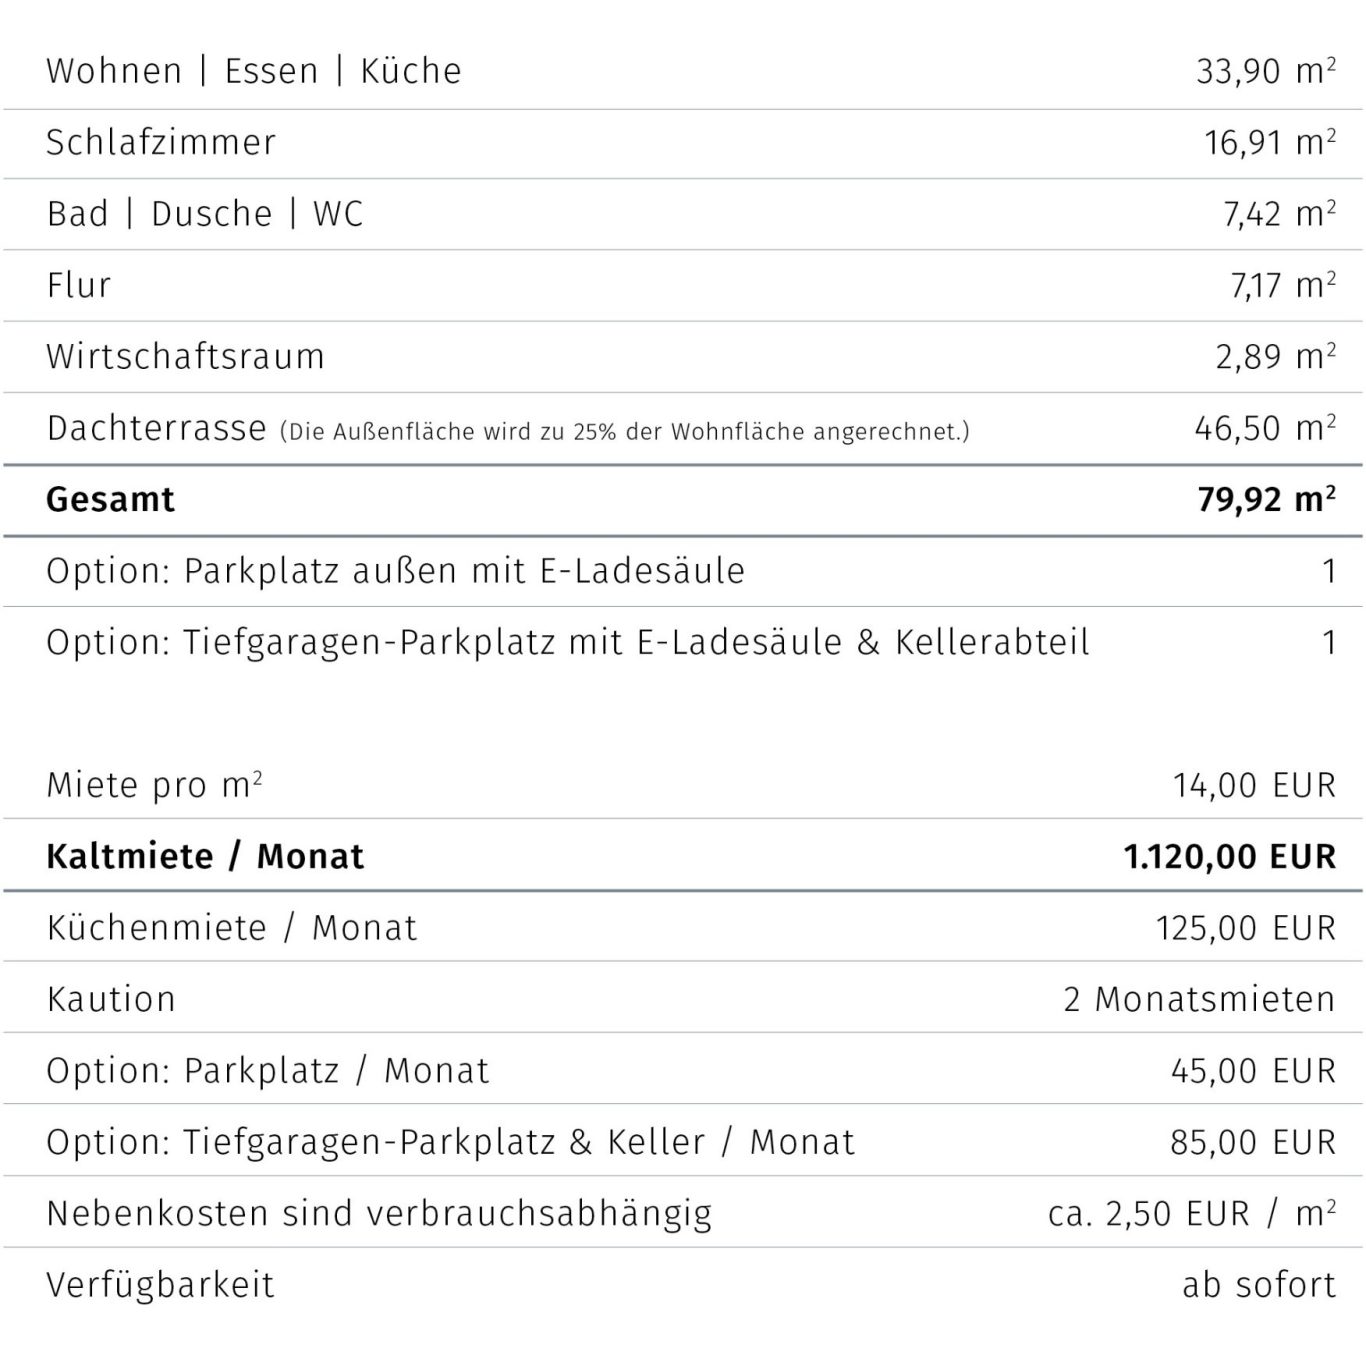Click the bold Gesamt heading

click(x=110, y=499)
